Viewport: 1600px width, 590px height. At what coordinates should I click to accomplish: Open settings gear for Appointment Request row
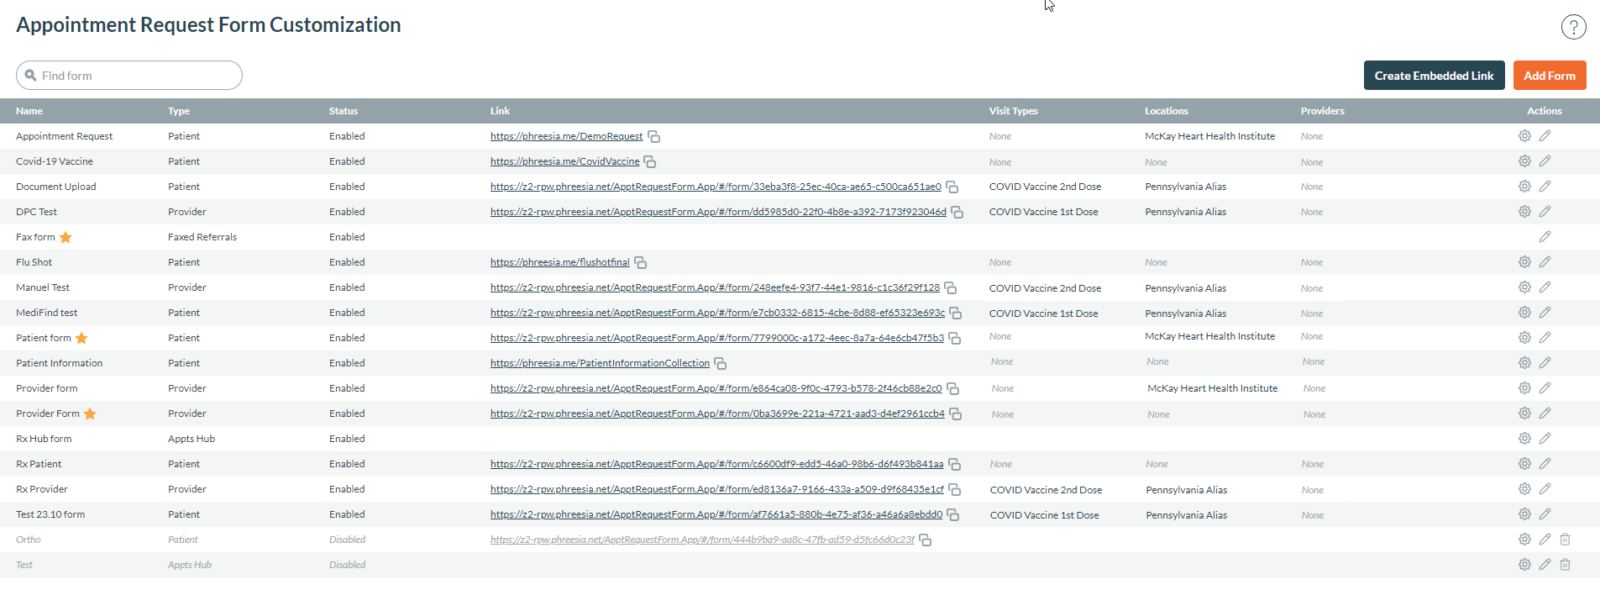point(1524,136)
